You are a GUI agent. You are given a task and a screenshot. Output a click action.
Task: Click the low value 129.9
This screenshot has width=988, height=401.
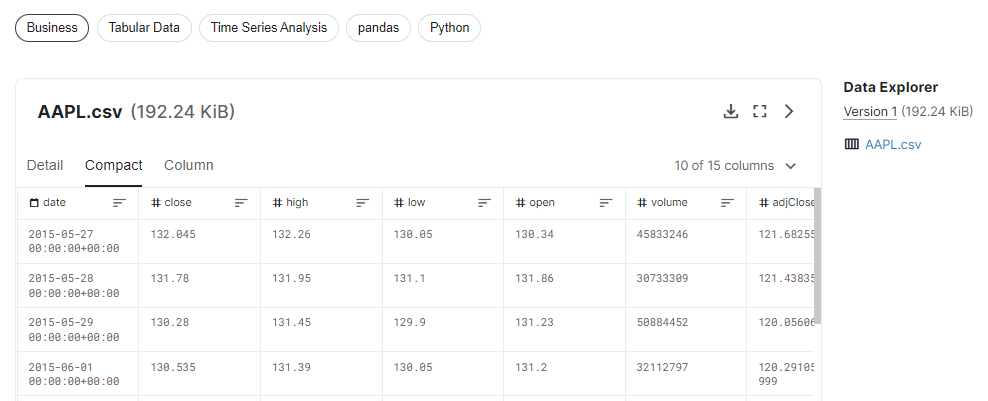[409, 323]
